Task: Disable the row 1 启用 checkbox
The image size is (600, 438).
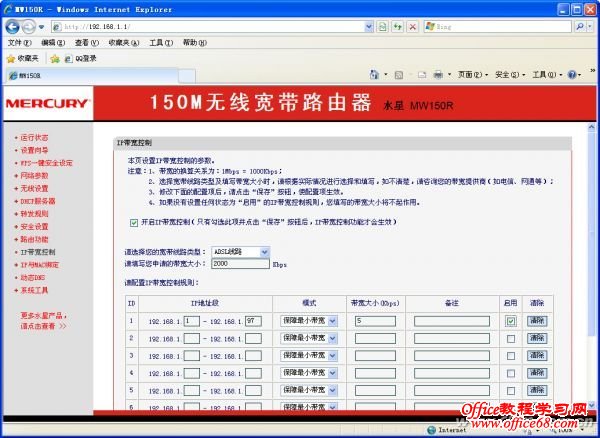Action: [510, 321]
